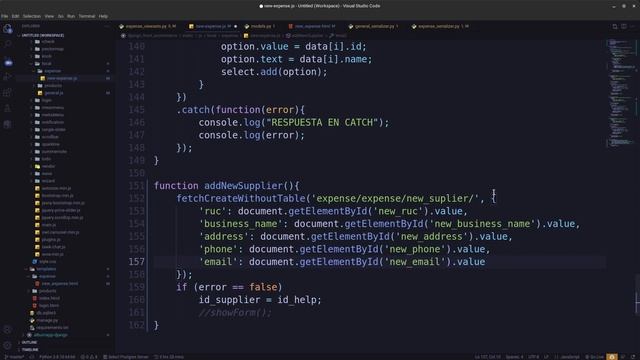Viewport: 640px width, 360px height.
Task: Open the Explorer panel more actions ellipsis
Action: (107, 26)
